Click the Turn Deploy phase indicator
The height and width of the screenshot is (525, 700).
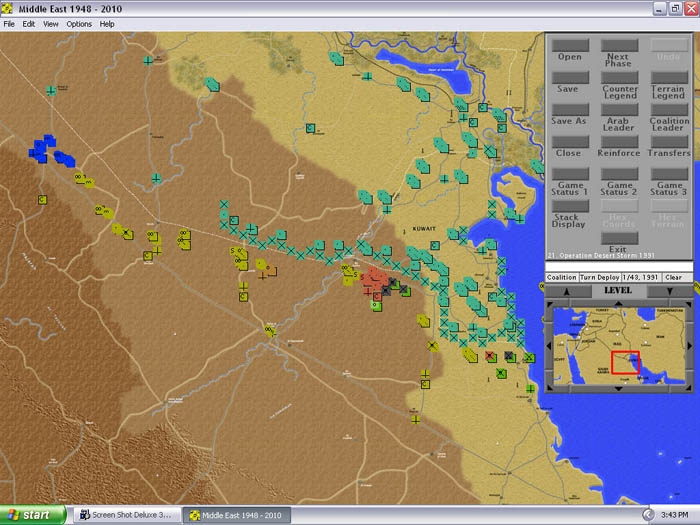600,277
